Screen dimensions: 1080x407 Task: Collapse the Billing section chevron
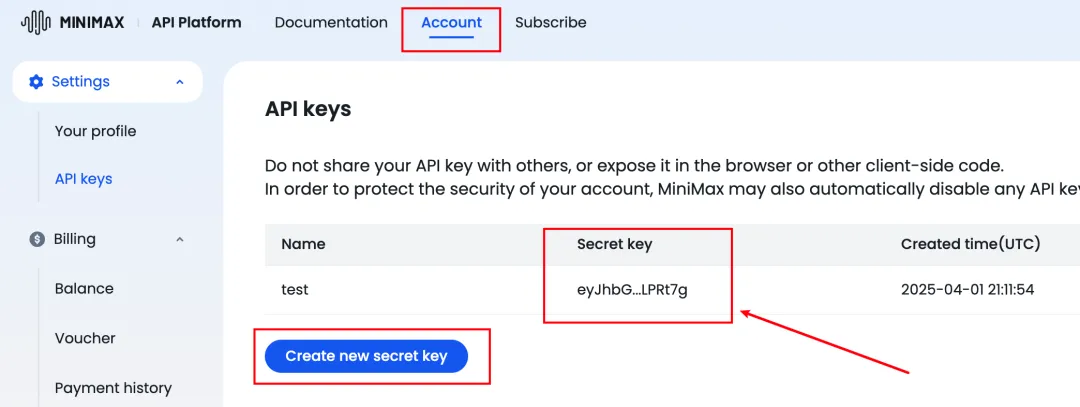180,240
